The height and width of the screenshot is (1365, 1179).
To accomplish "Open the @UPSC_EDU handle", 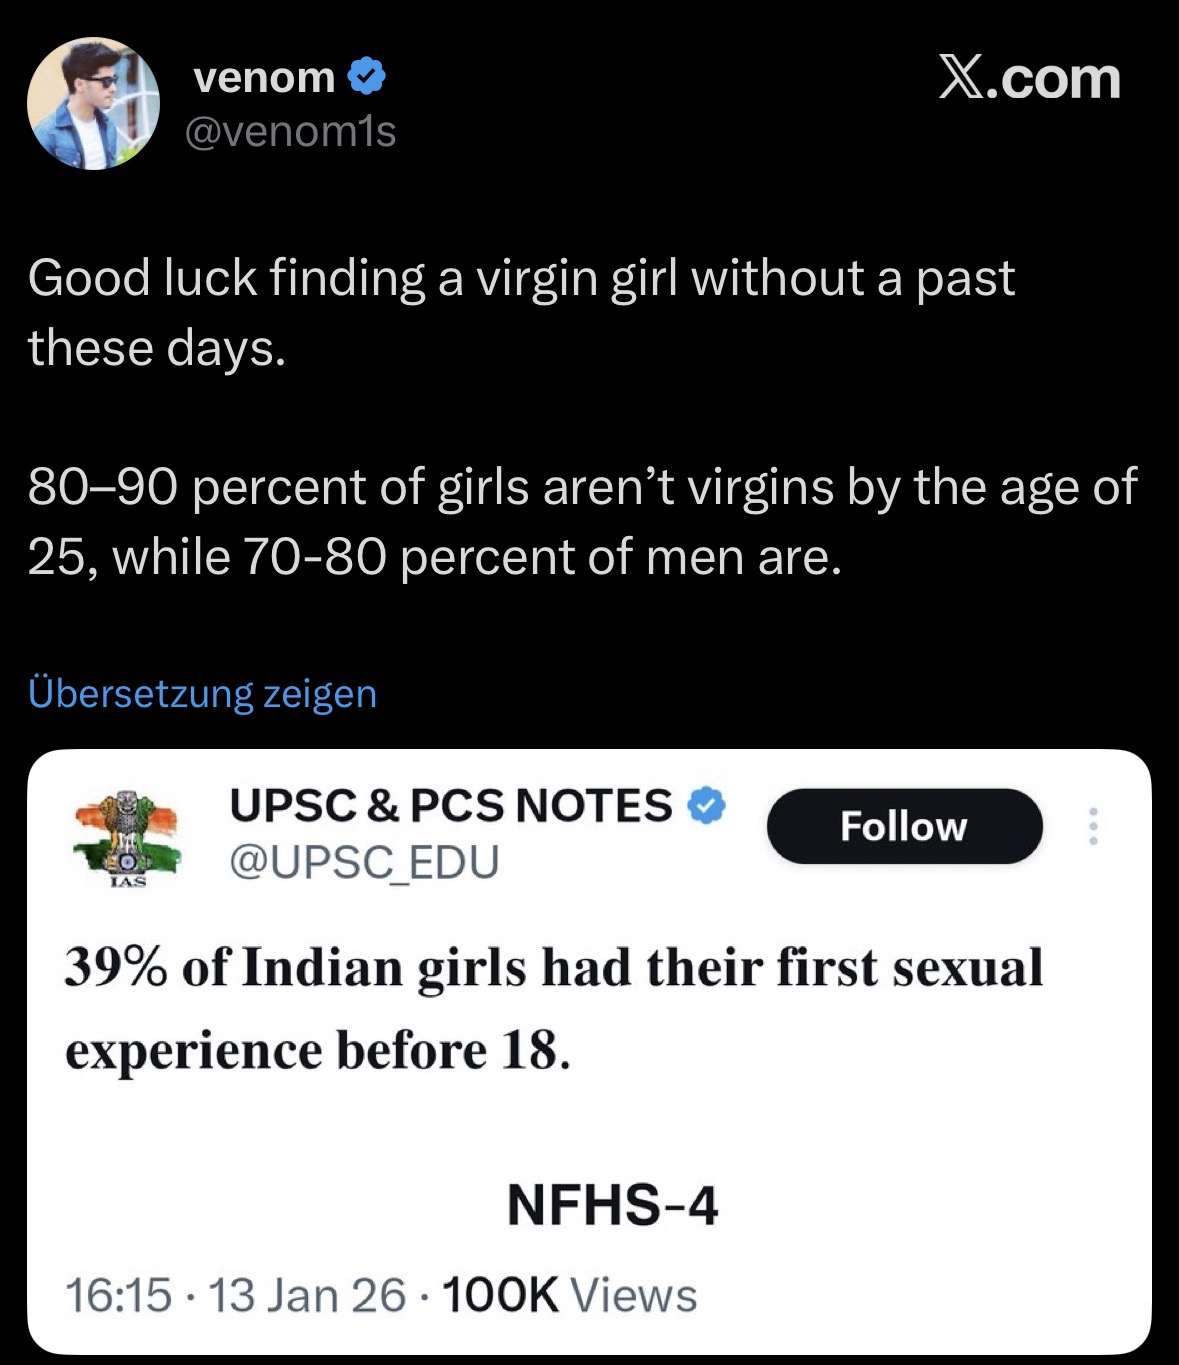I will (364, 861).
